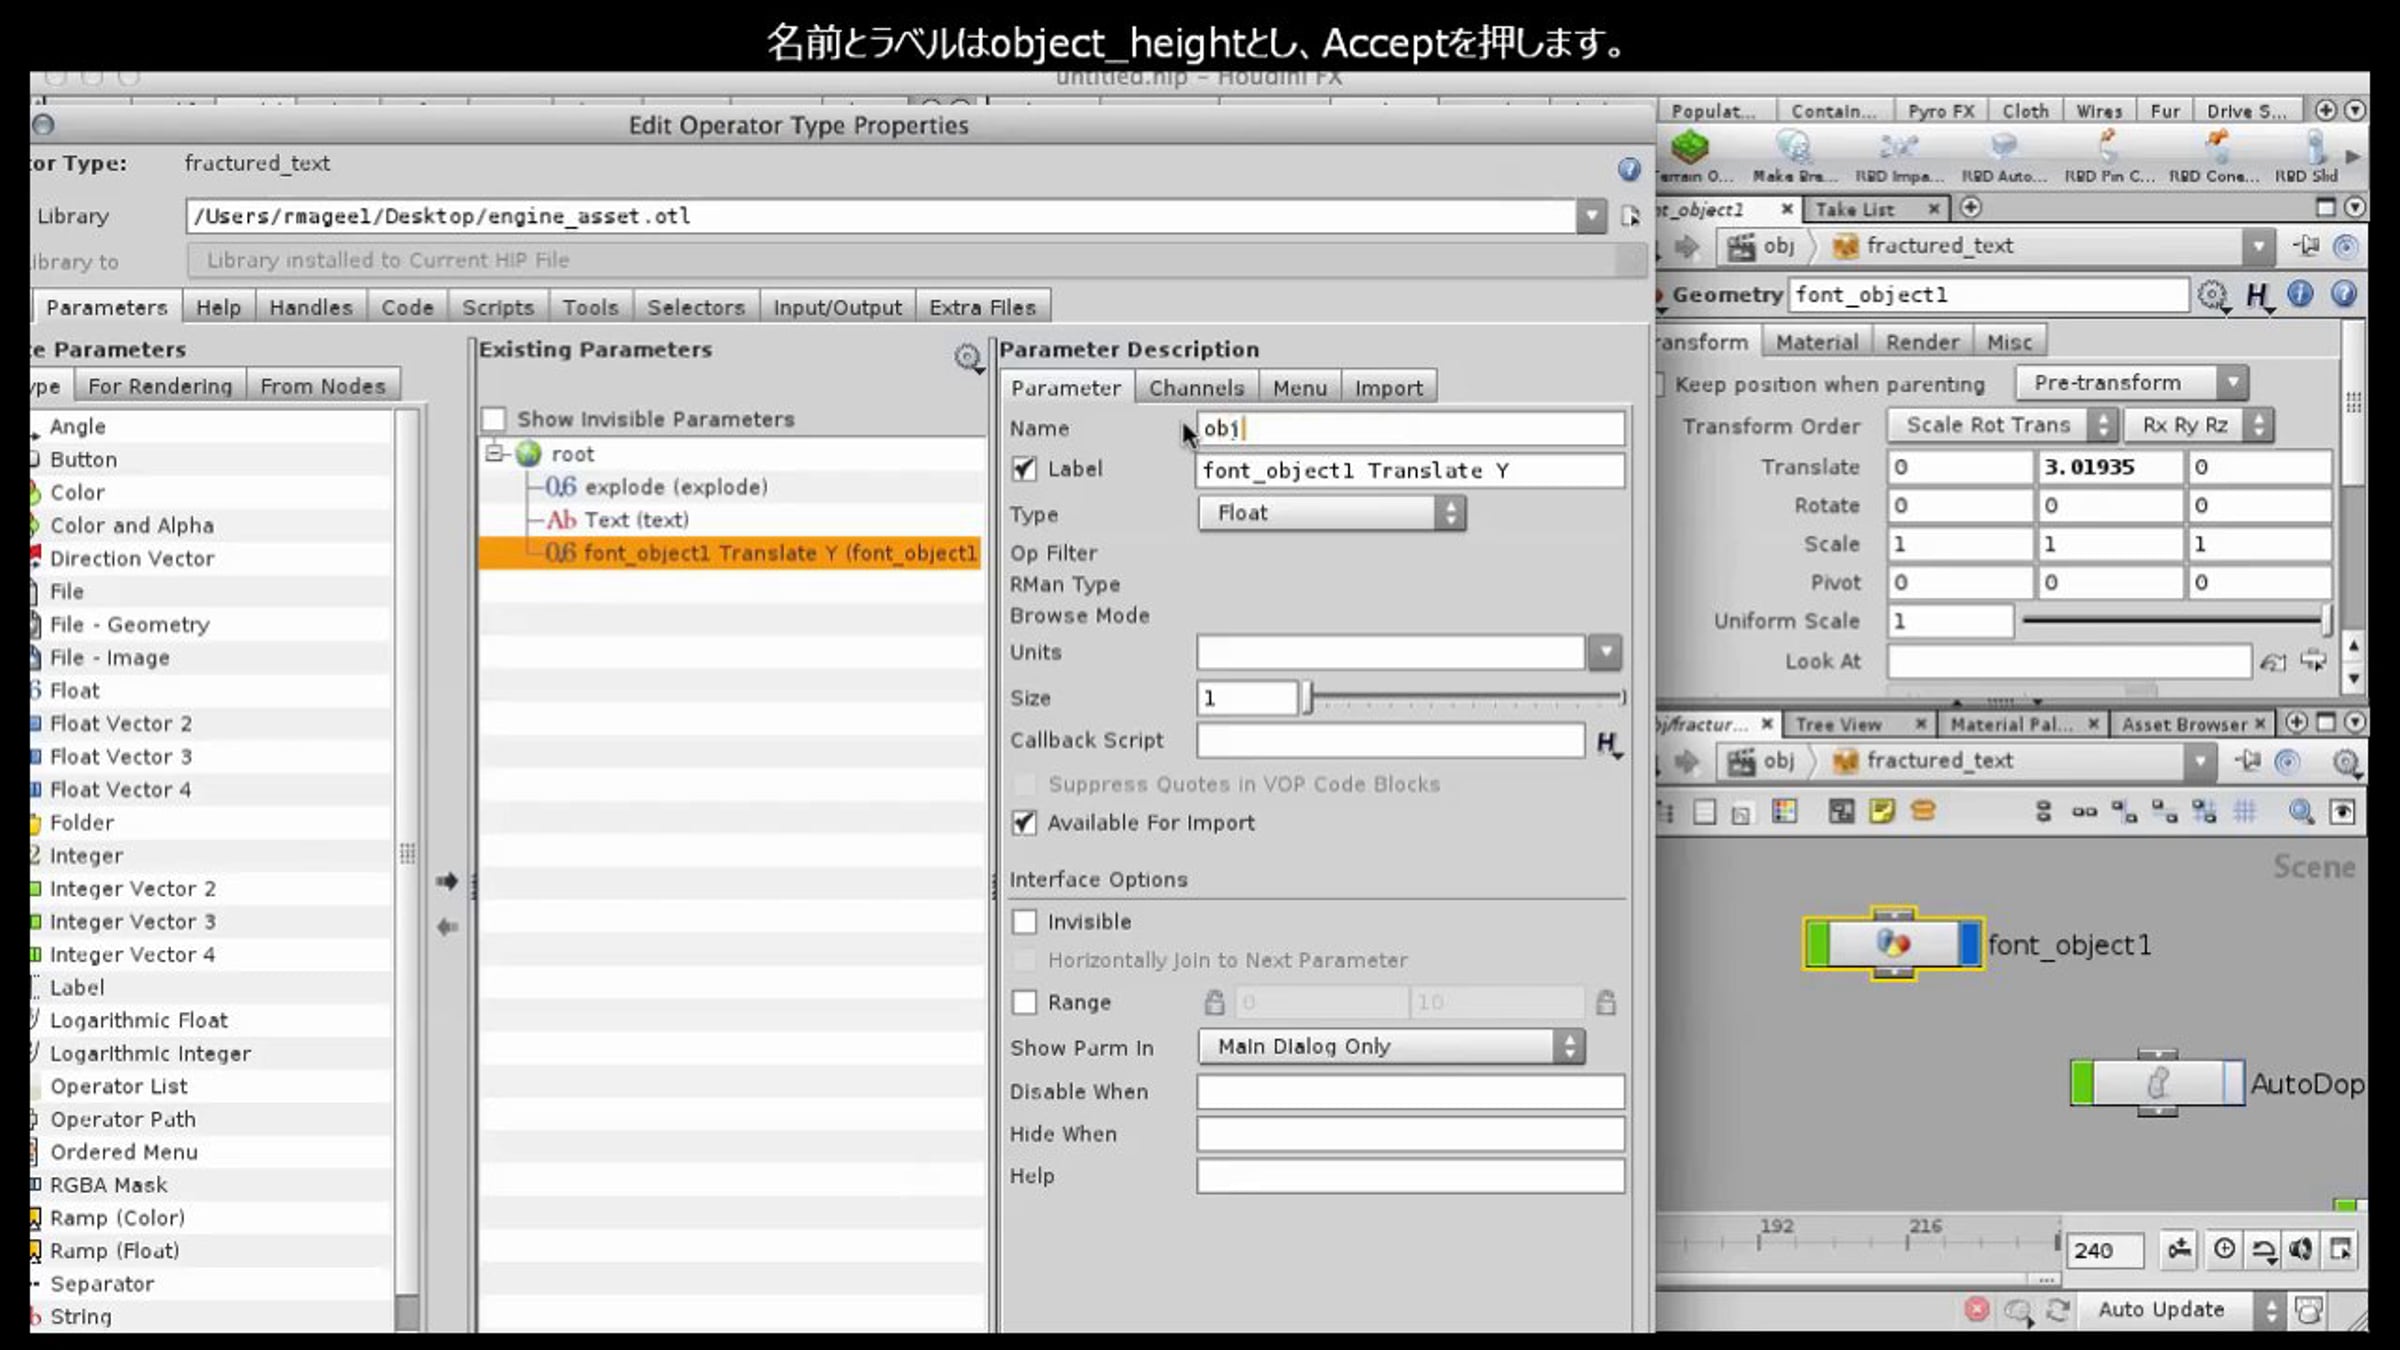Screen dimensions: 2400x1350
Task: Click the obj path button in network pane
Action: click(1762, 761)
